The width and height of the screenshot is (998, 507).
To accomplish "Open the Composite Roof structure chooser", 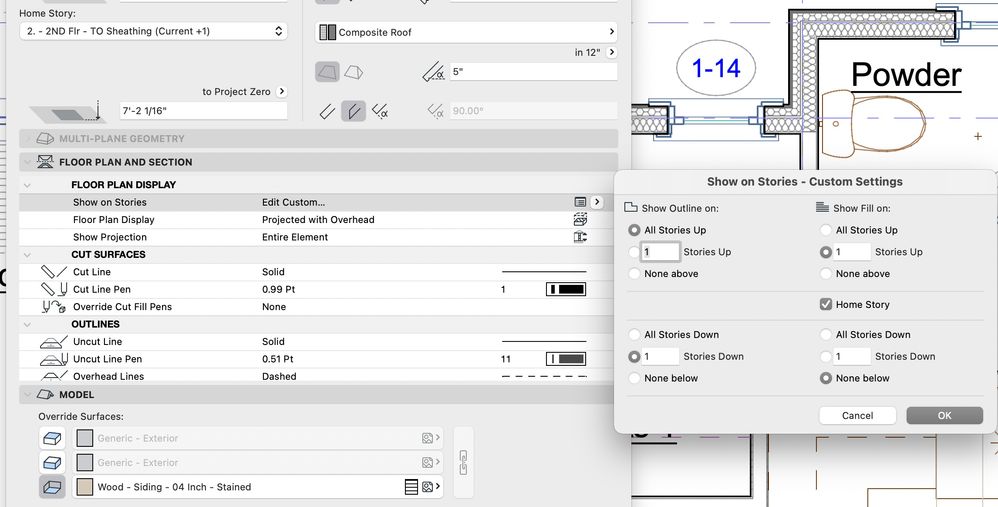I will 466,32.
